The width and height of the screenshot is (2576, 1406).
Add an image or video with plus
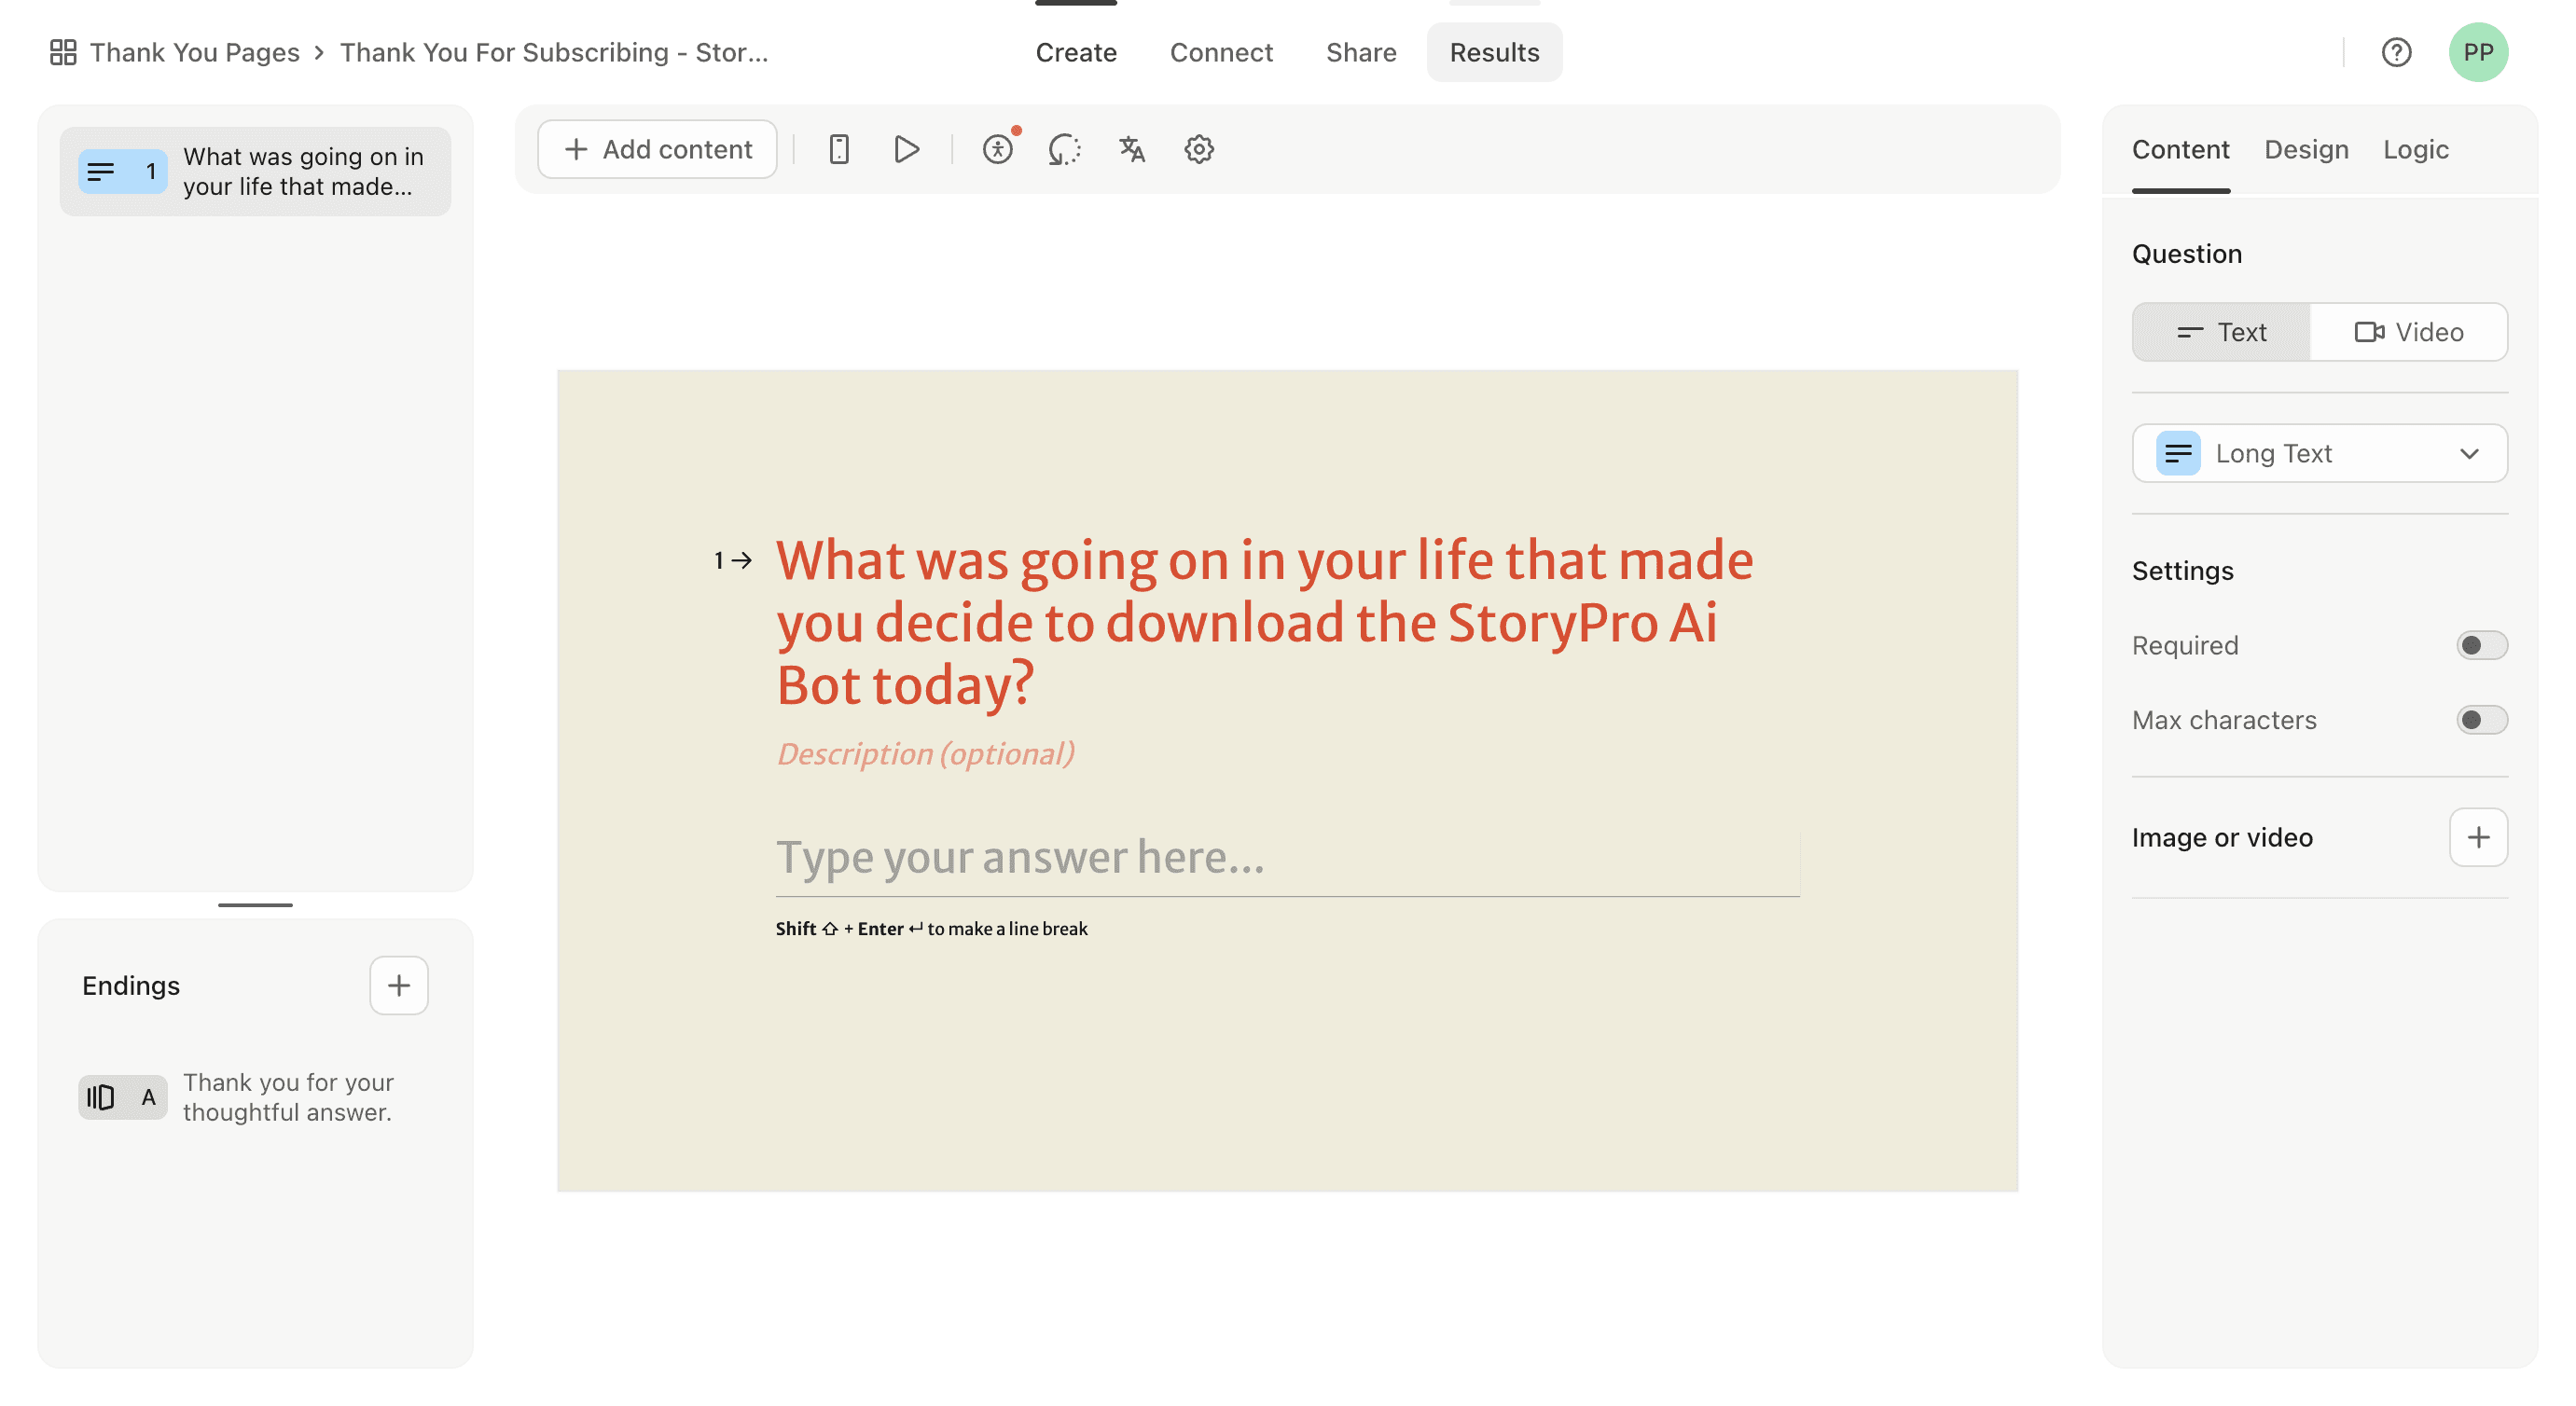(2477, 837)
